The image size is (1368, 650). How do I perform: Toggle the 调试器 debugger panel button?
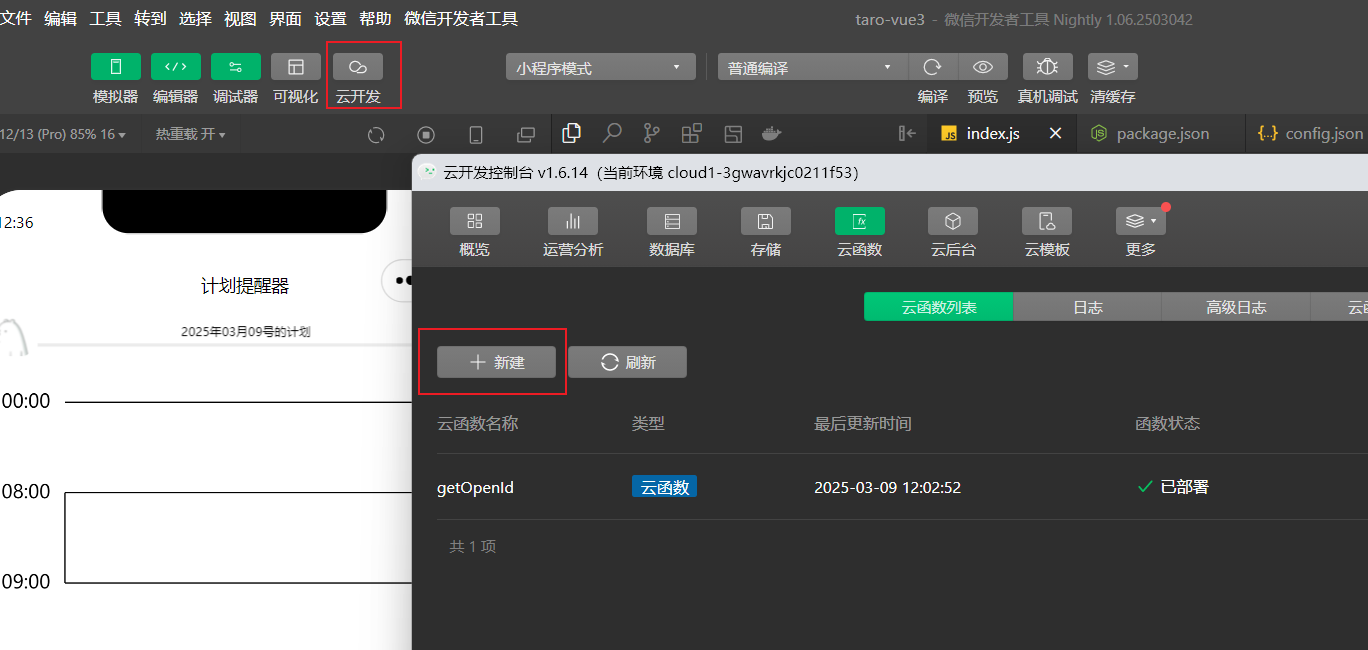point(236,67)
